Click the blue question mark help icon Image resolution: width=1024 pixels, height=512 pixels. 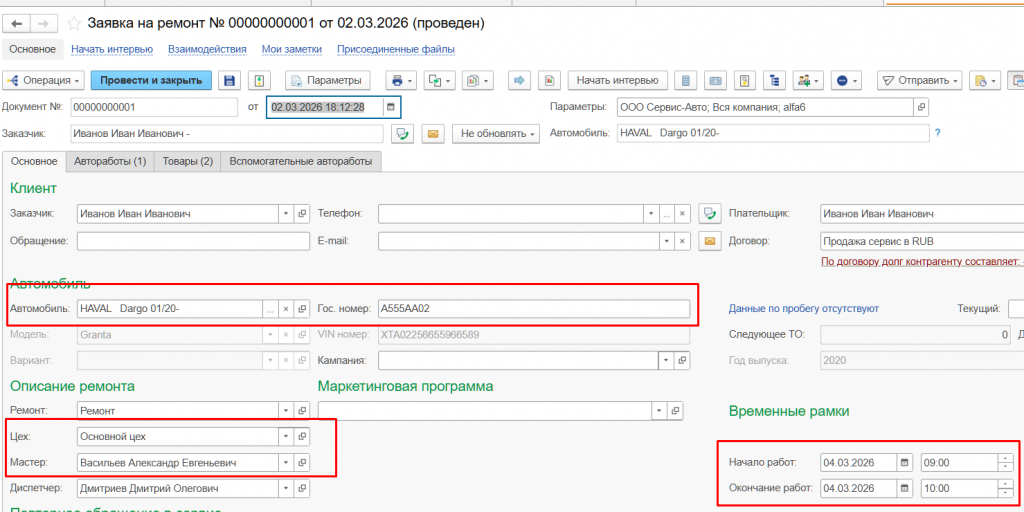(938, 133)
